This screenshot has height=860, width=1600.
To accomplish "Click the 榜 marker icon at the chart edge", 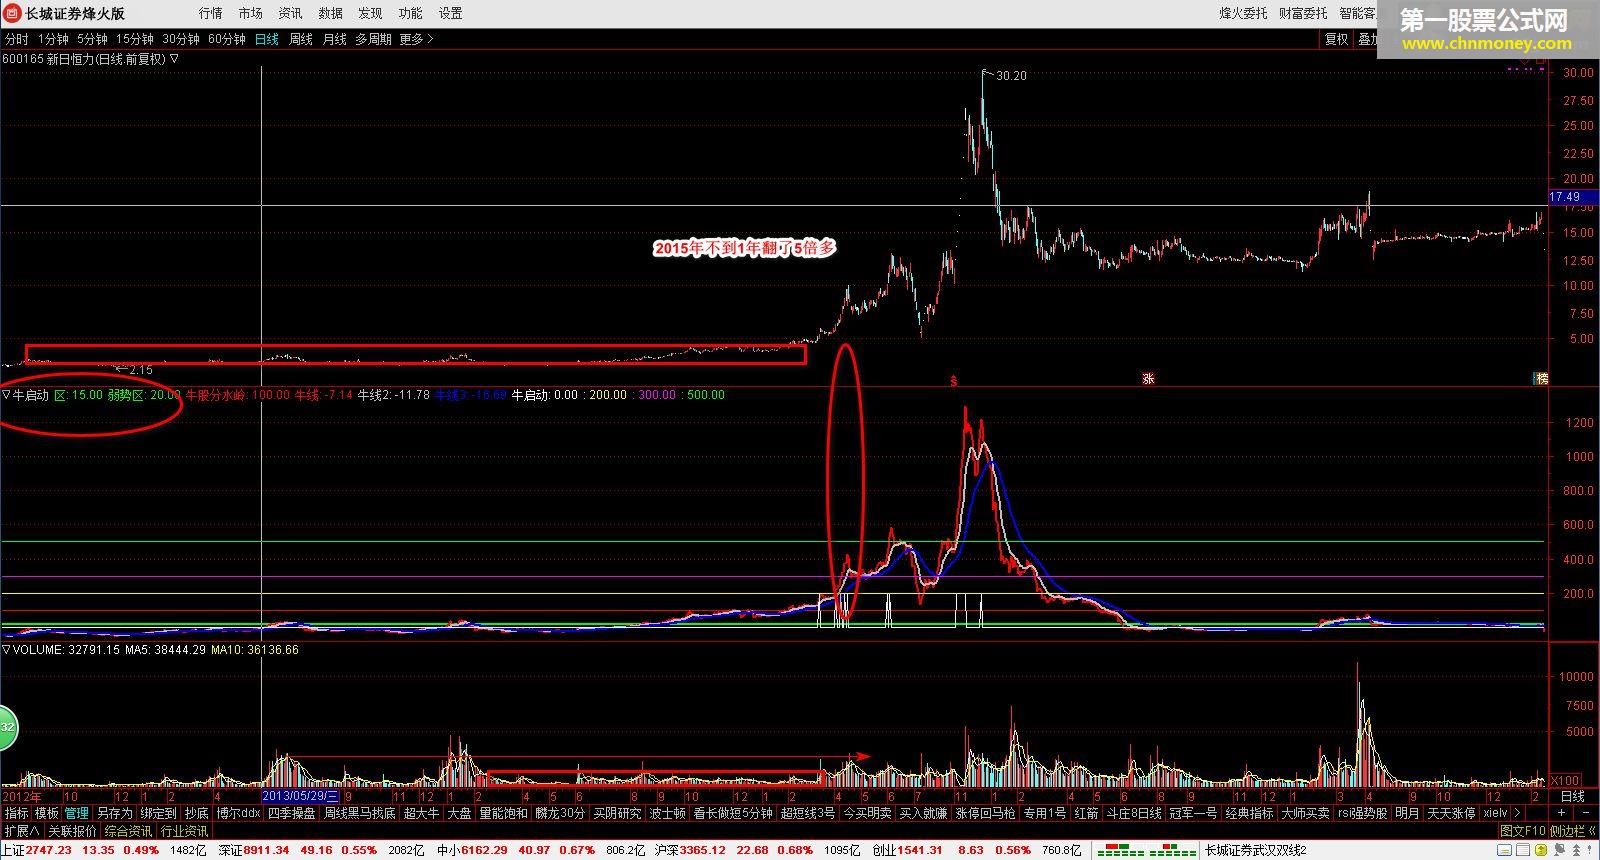I will [x=1541, y=379].
